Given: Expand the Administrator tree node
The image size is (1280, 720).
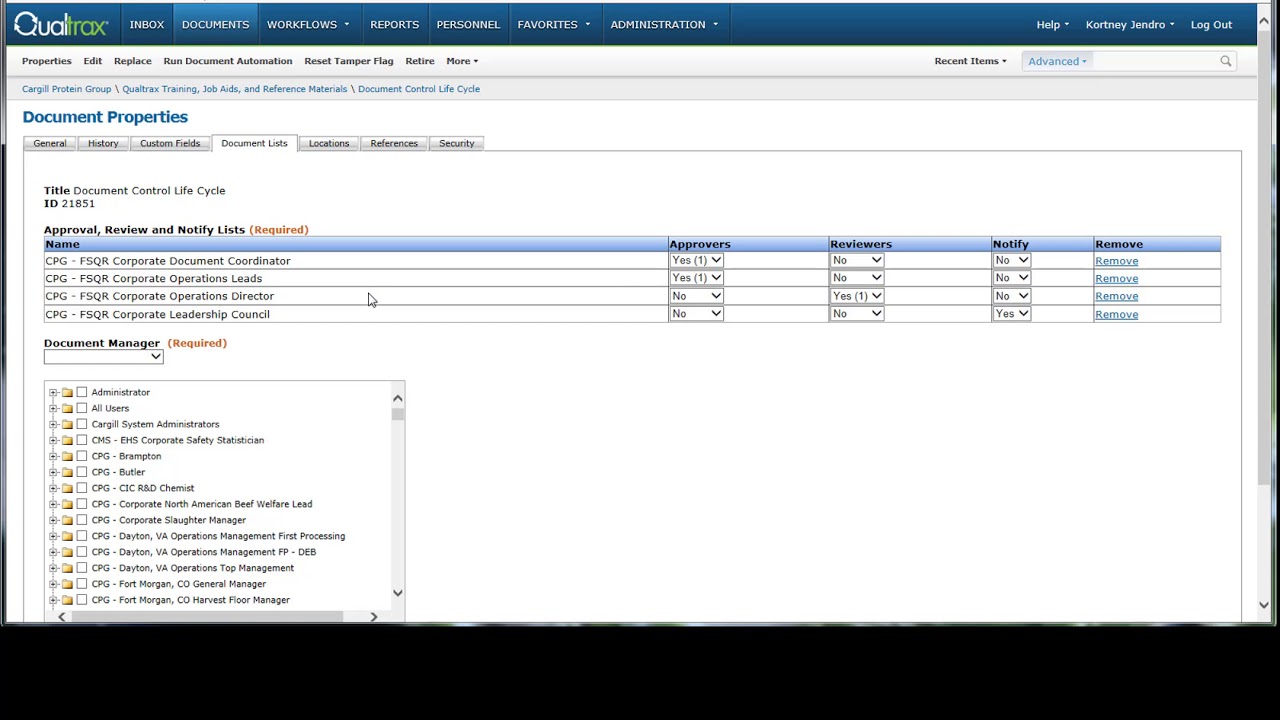Looking at the screenshot, I should (53, 392).
